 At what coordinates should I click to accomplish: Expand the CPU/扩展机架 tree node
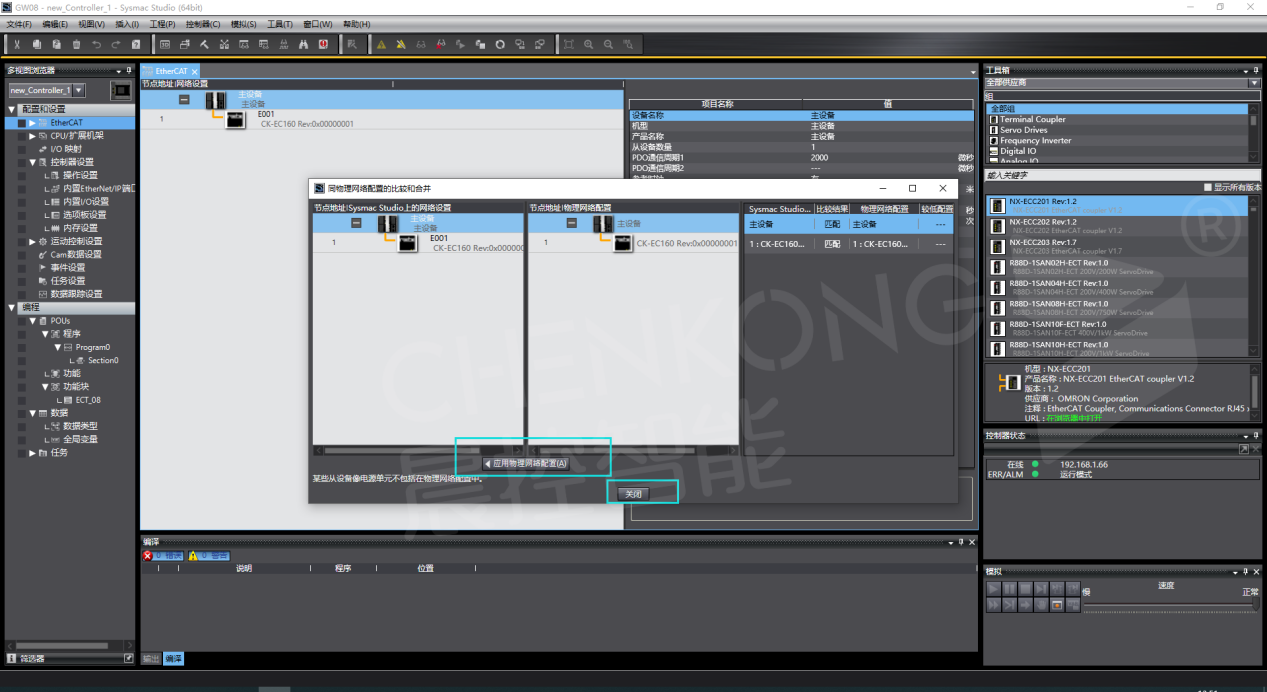point(32,136)
